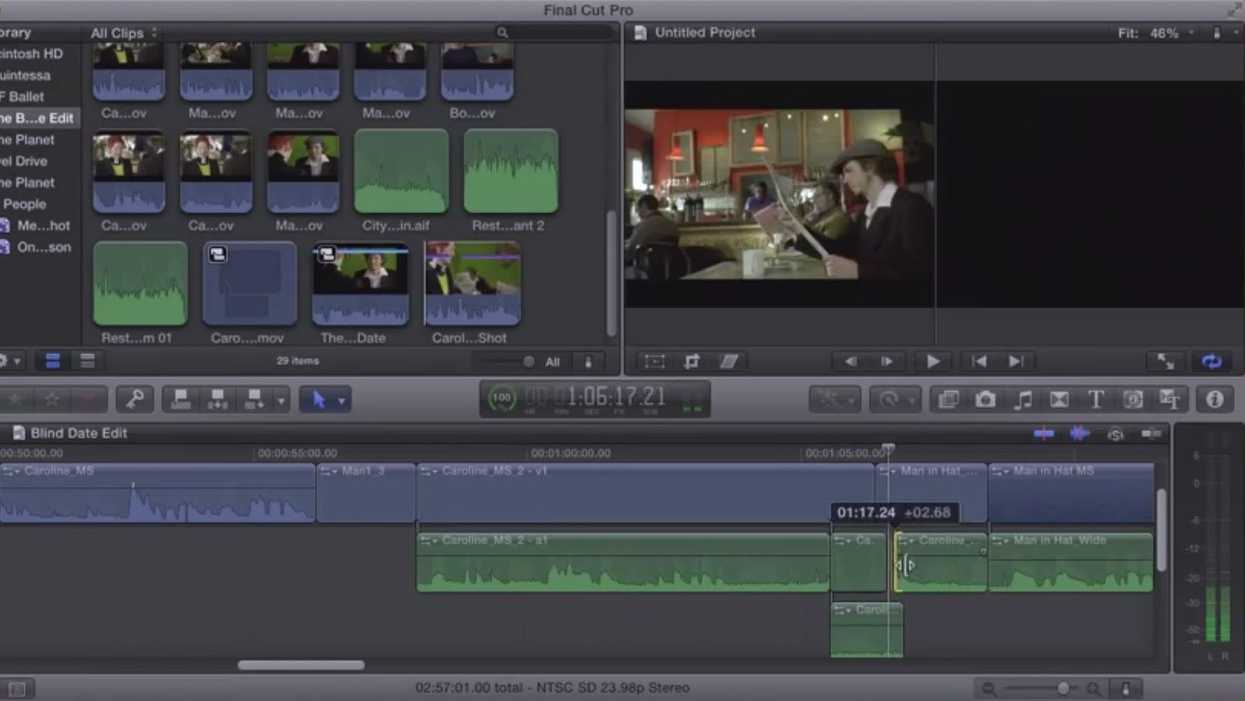The image size is (1245, 701).
Task: Click the timeline zoom out magnifier
Action: (989, 688)
